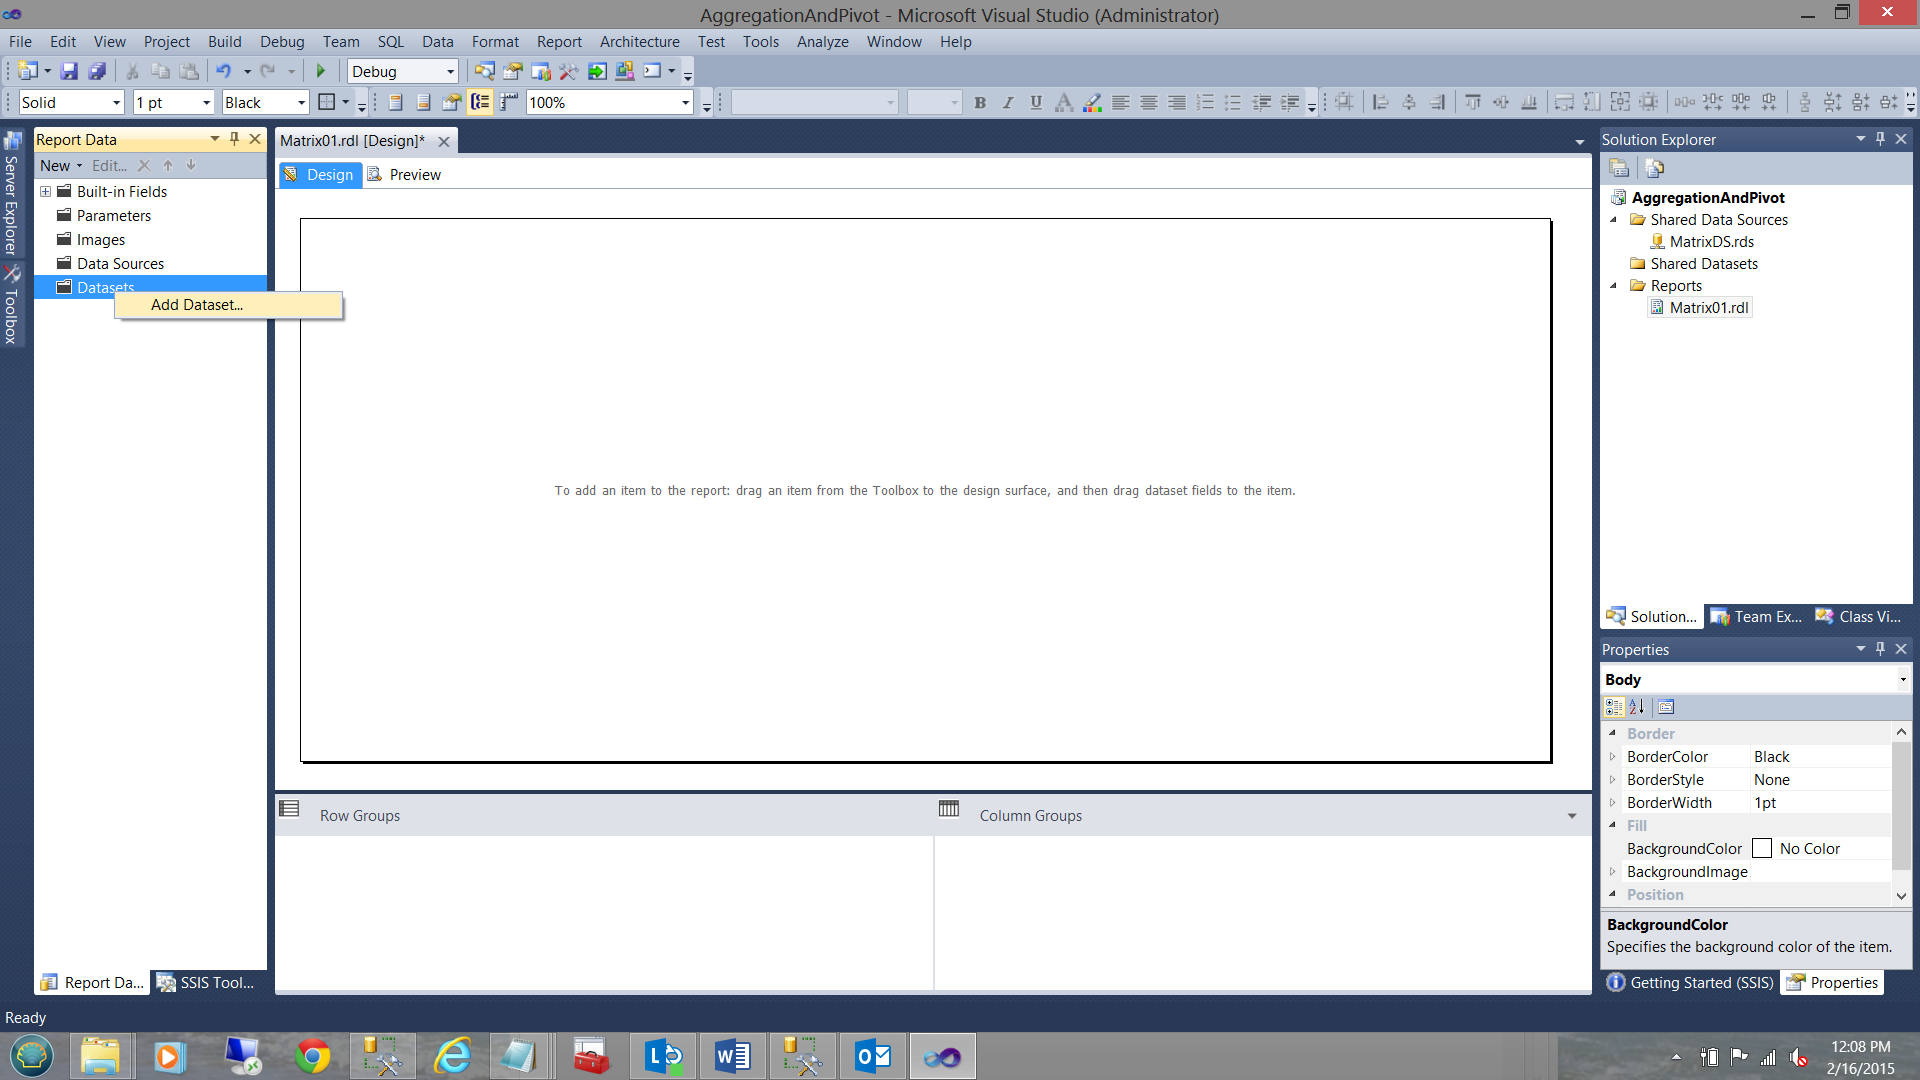The height and width of the screenshot is (1080, 1920).
Task: Toggle the highlighted Grouping pane button
Action: pyautogui.click(x=480, y=102)
